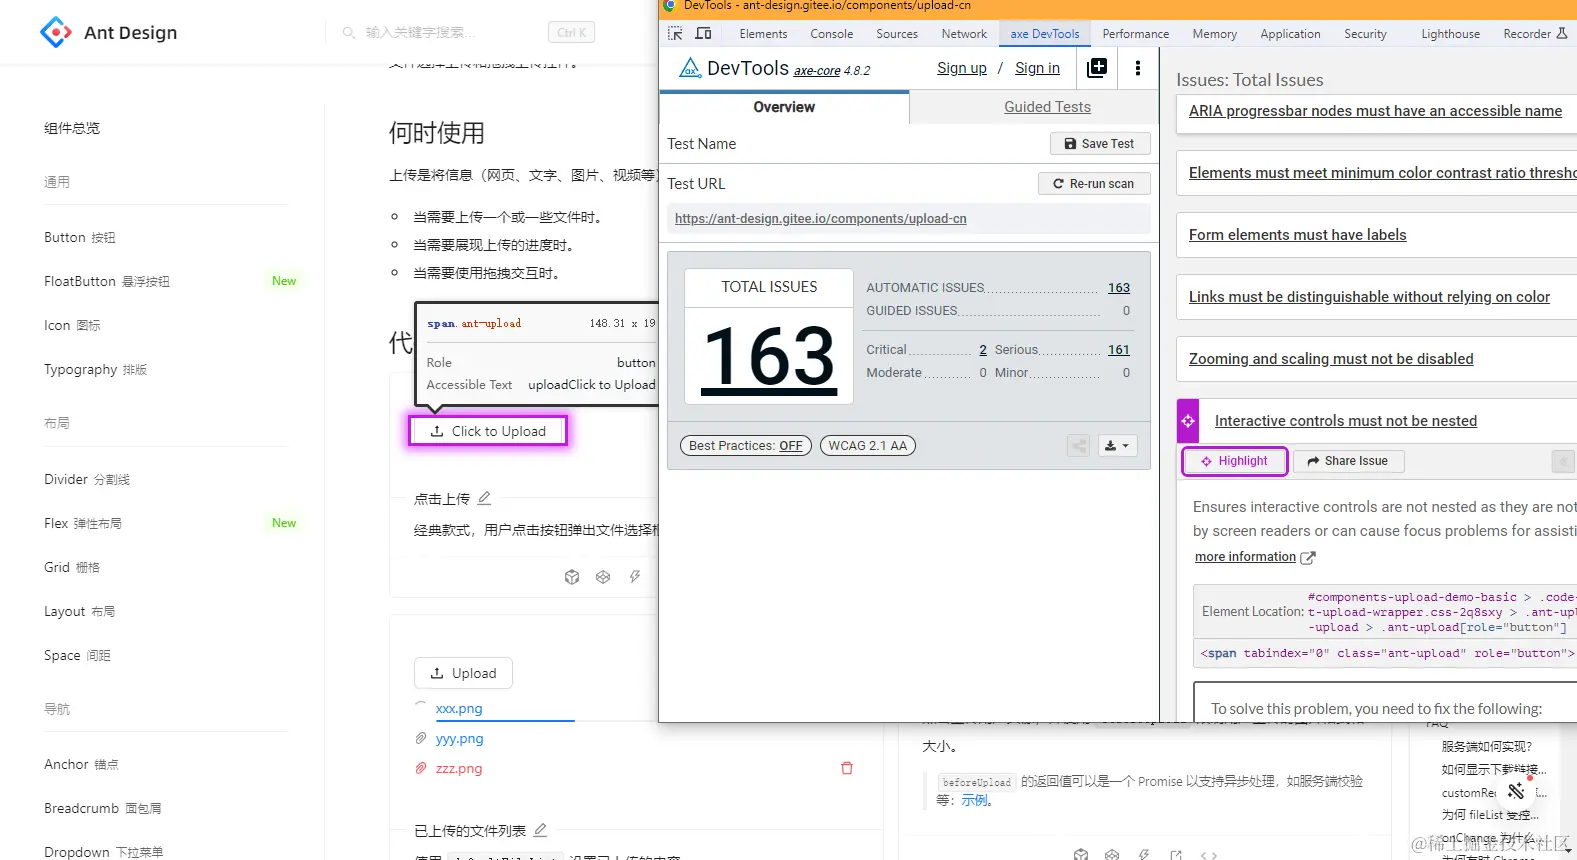Viewport: 1577px width, 860px height.
Task: Go to Flex 弹性布局 in the sidebar
Action: coord(83,523)
